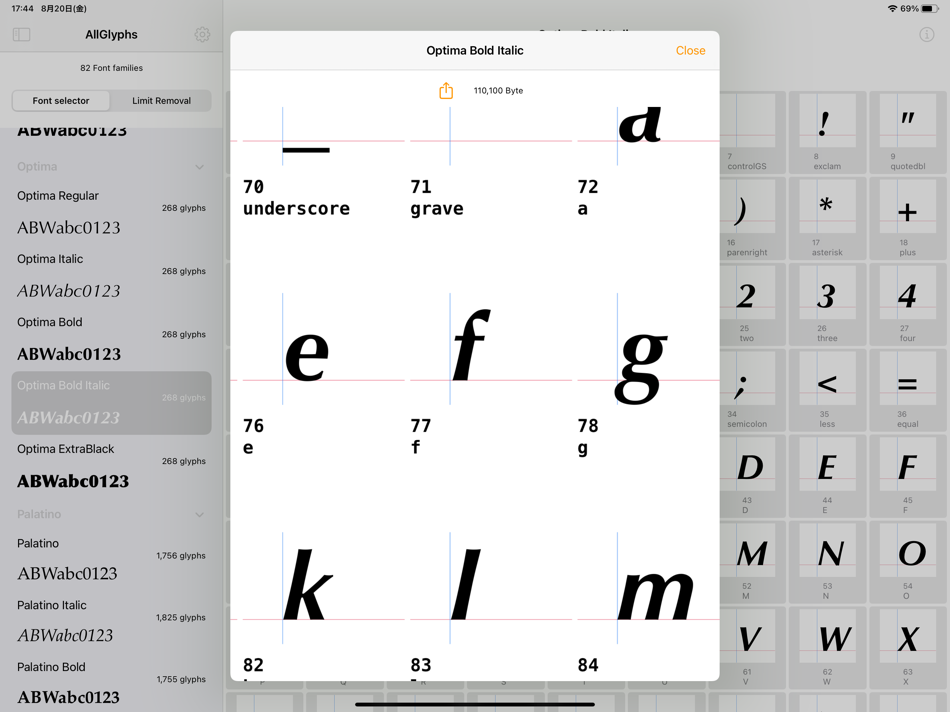
Task: Select glyph tile 53 N
Action: [827, 562]
